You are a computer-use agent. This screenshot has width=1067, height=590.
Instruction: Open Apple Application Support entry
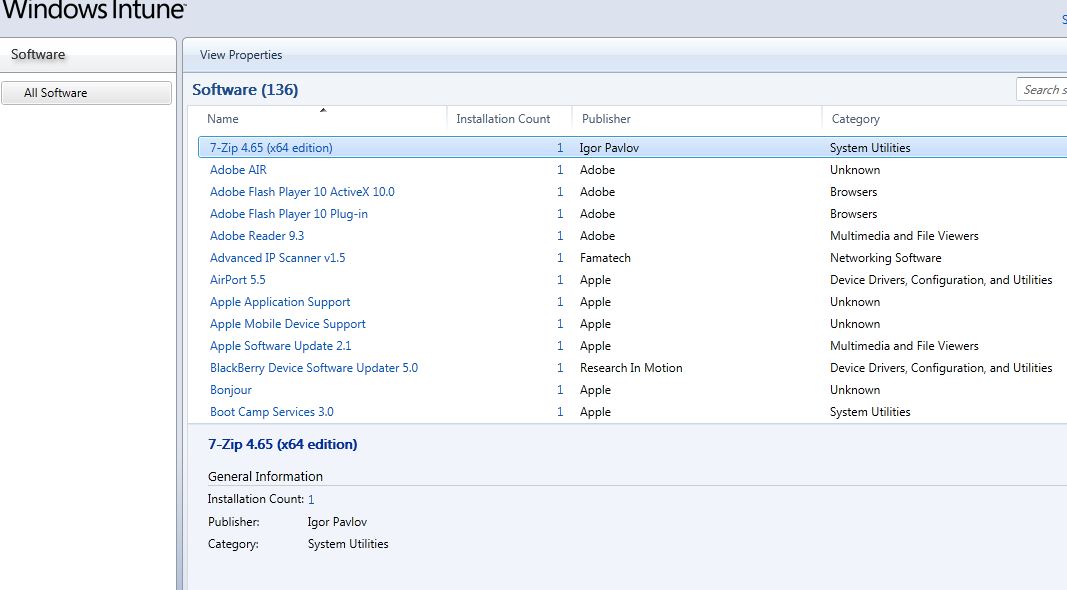point(280,302)
